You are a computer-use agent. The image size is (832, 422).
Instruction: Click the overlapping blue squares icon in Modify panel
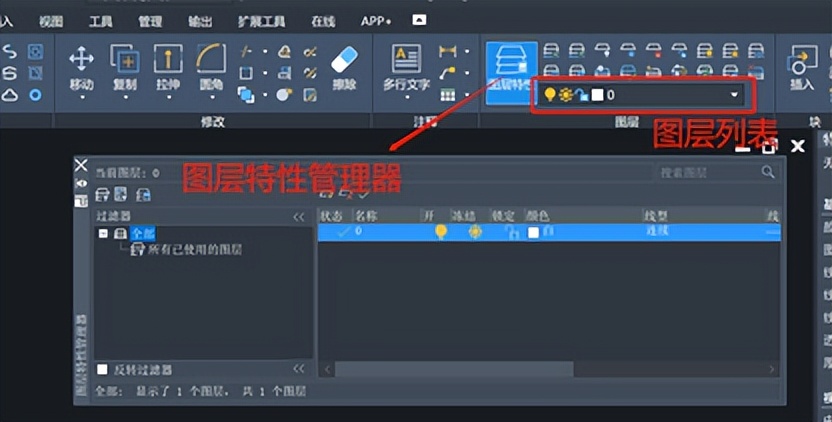pos(246,95)
